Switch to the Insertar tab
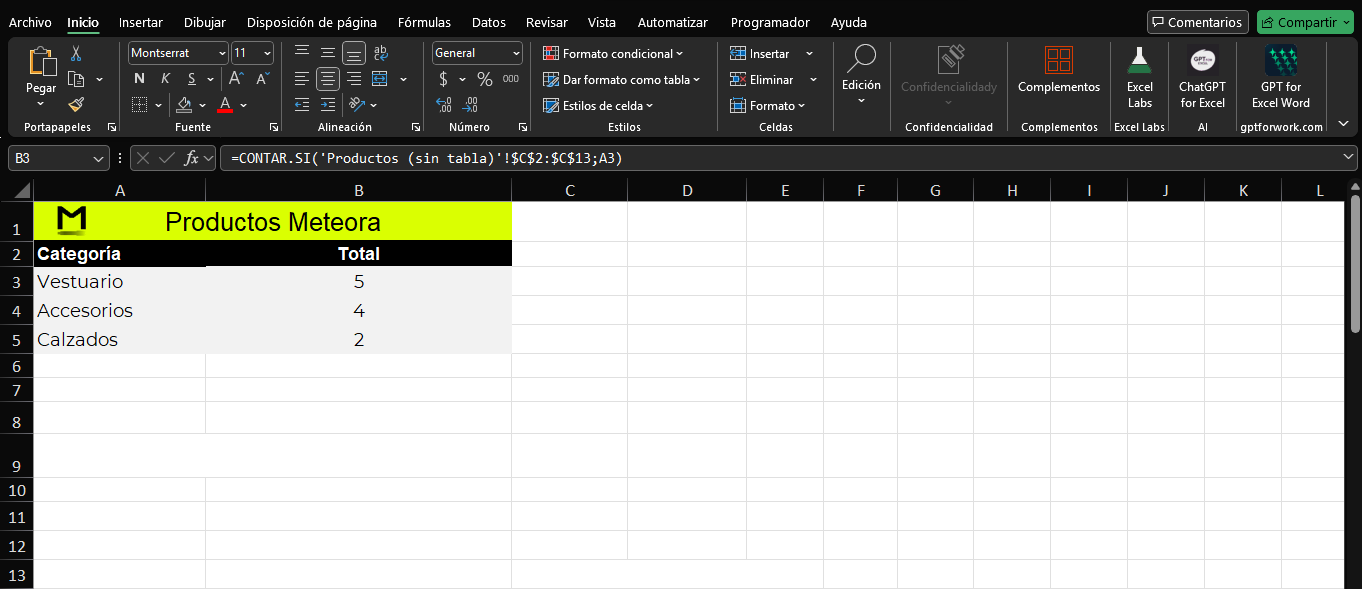This screenshot has height=589, width=1362. click(x=140, y=22)
